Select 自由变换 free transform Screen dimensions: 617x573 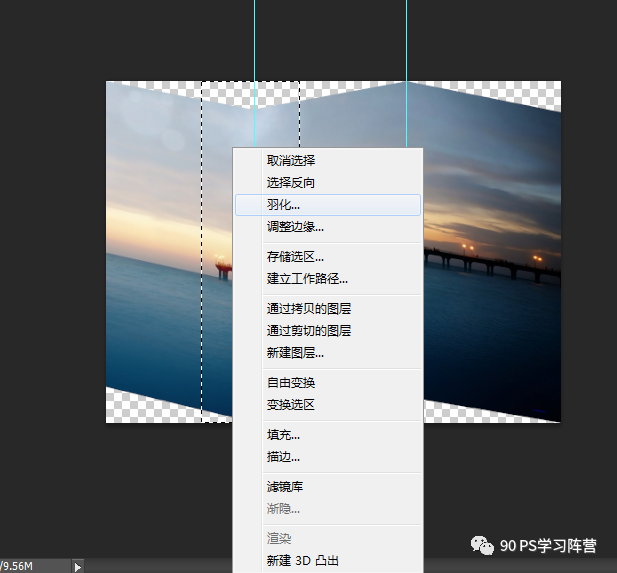pyautogui.click(x=328, y=383)
